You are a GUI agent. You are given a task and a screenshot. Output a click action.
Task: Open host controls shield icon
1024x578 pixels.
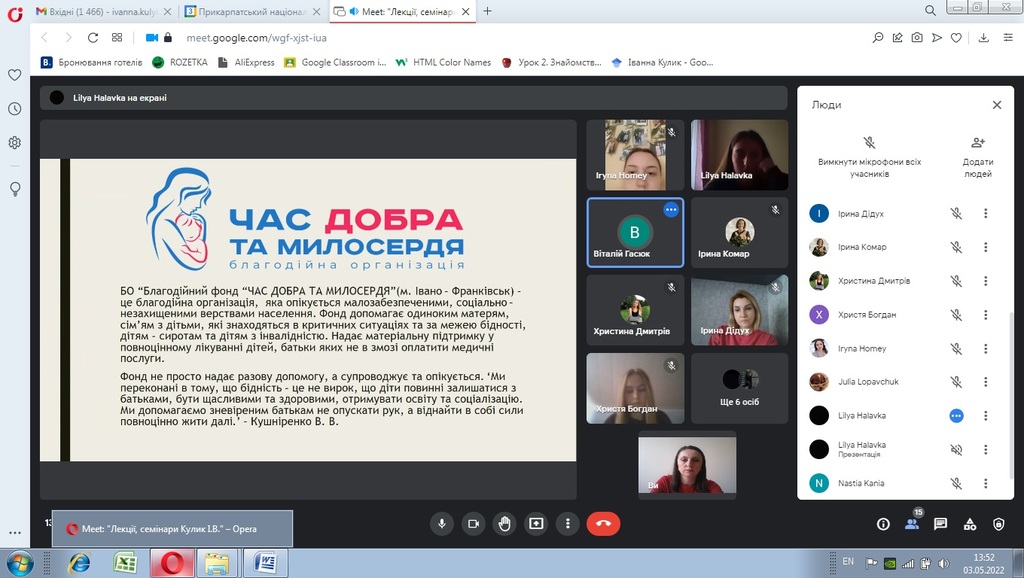tap(998, 524)
